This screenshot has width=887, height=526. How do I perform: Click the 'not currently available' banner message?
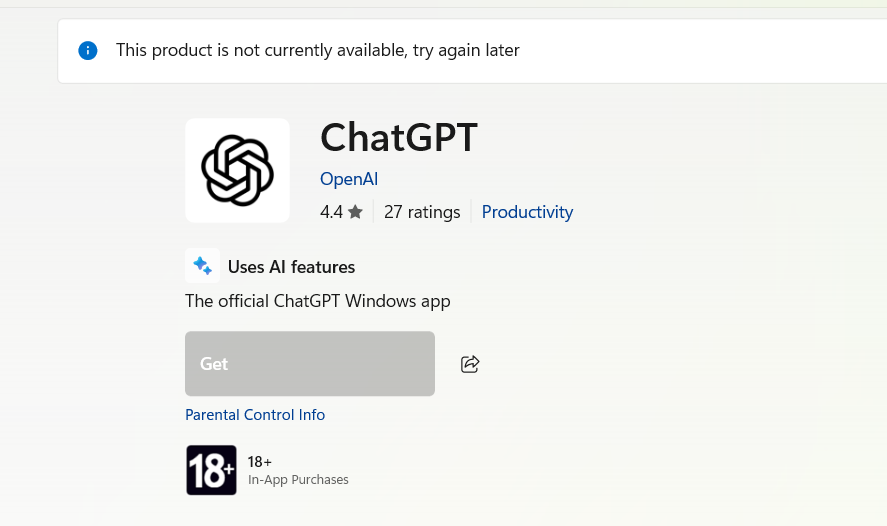[318, 50]
